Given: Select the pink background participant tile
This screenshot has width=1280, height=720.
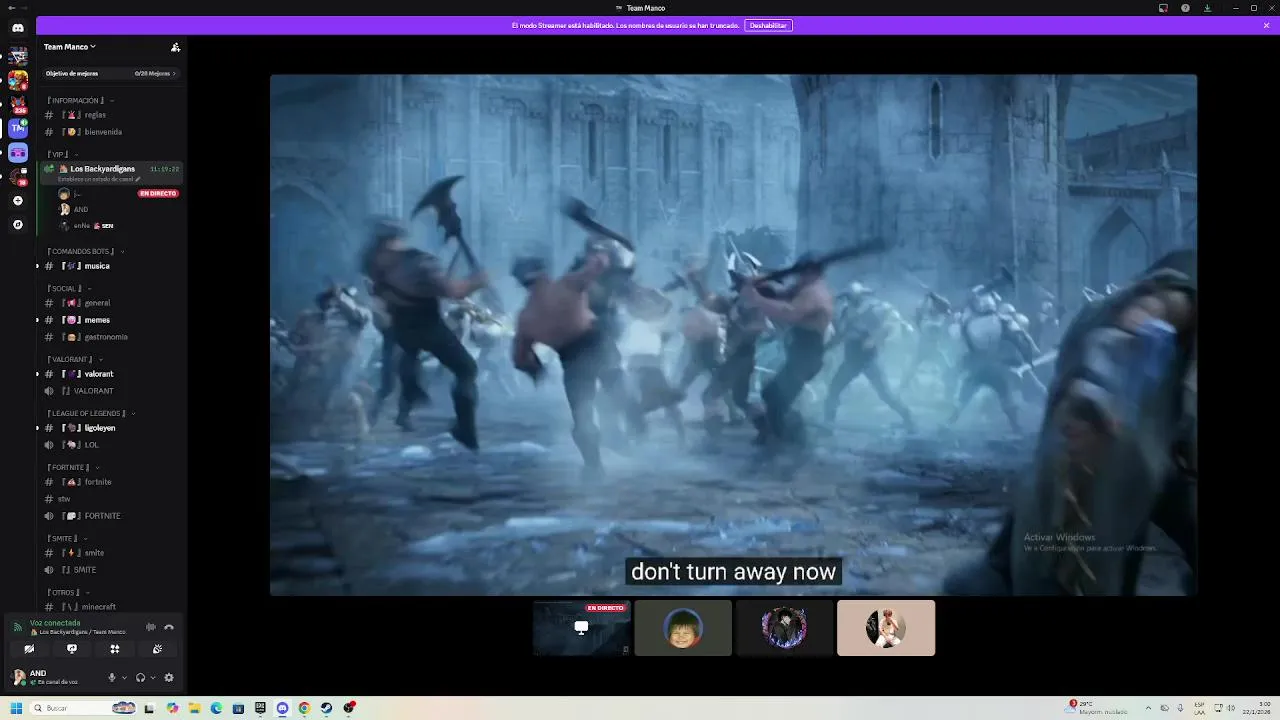Looking at the screenshot, I should click(886, 628).
